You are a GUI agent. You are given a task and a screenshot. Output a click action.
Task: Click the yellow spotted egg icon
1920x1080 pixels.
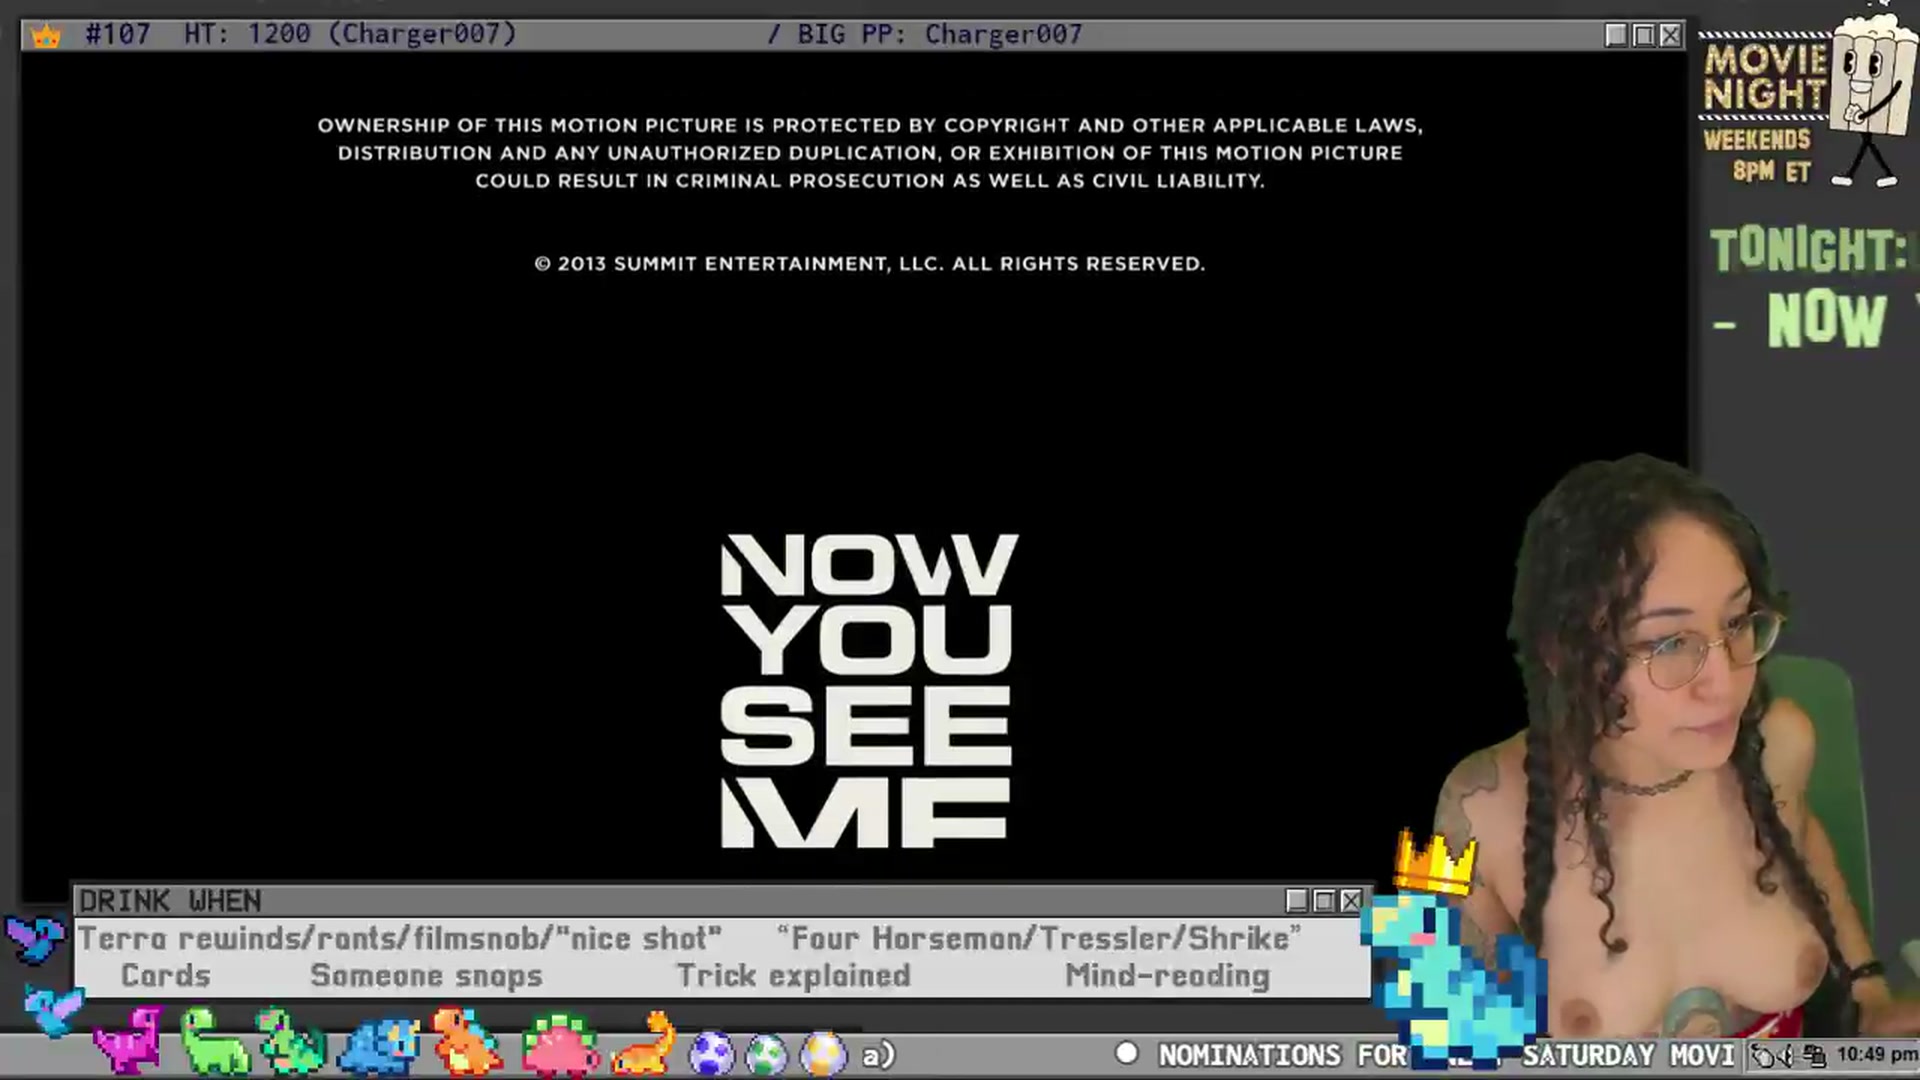point(823,1055)
